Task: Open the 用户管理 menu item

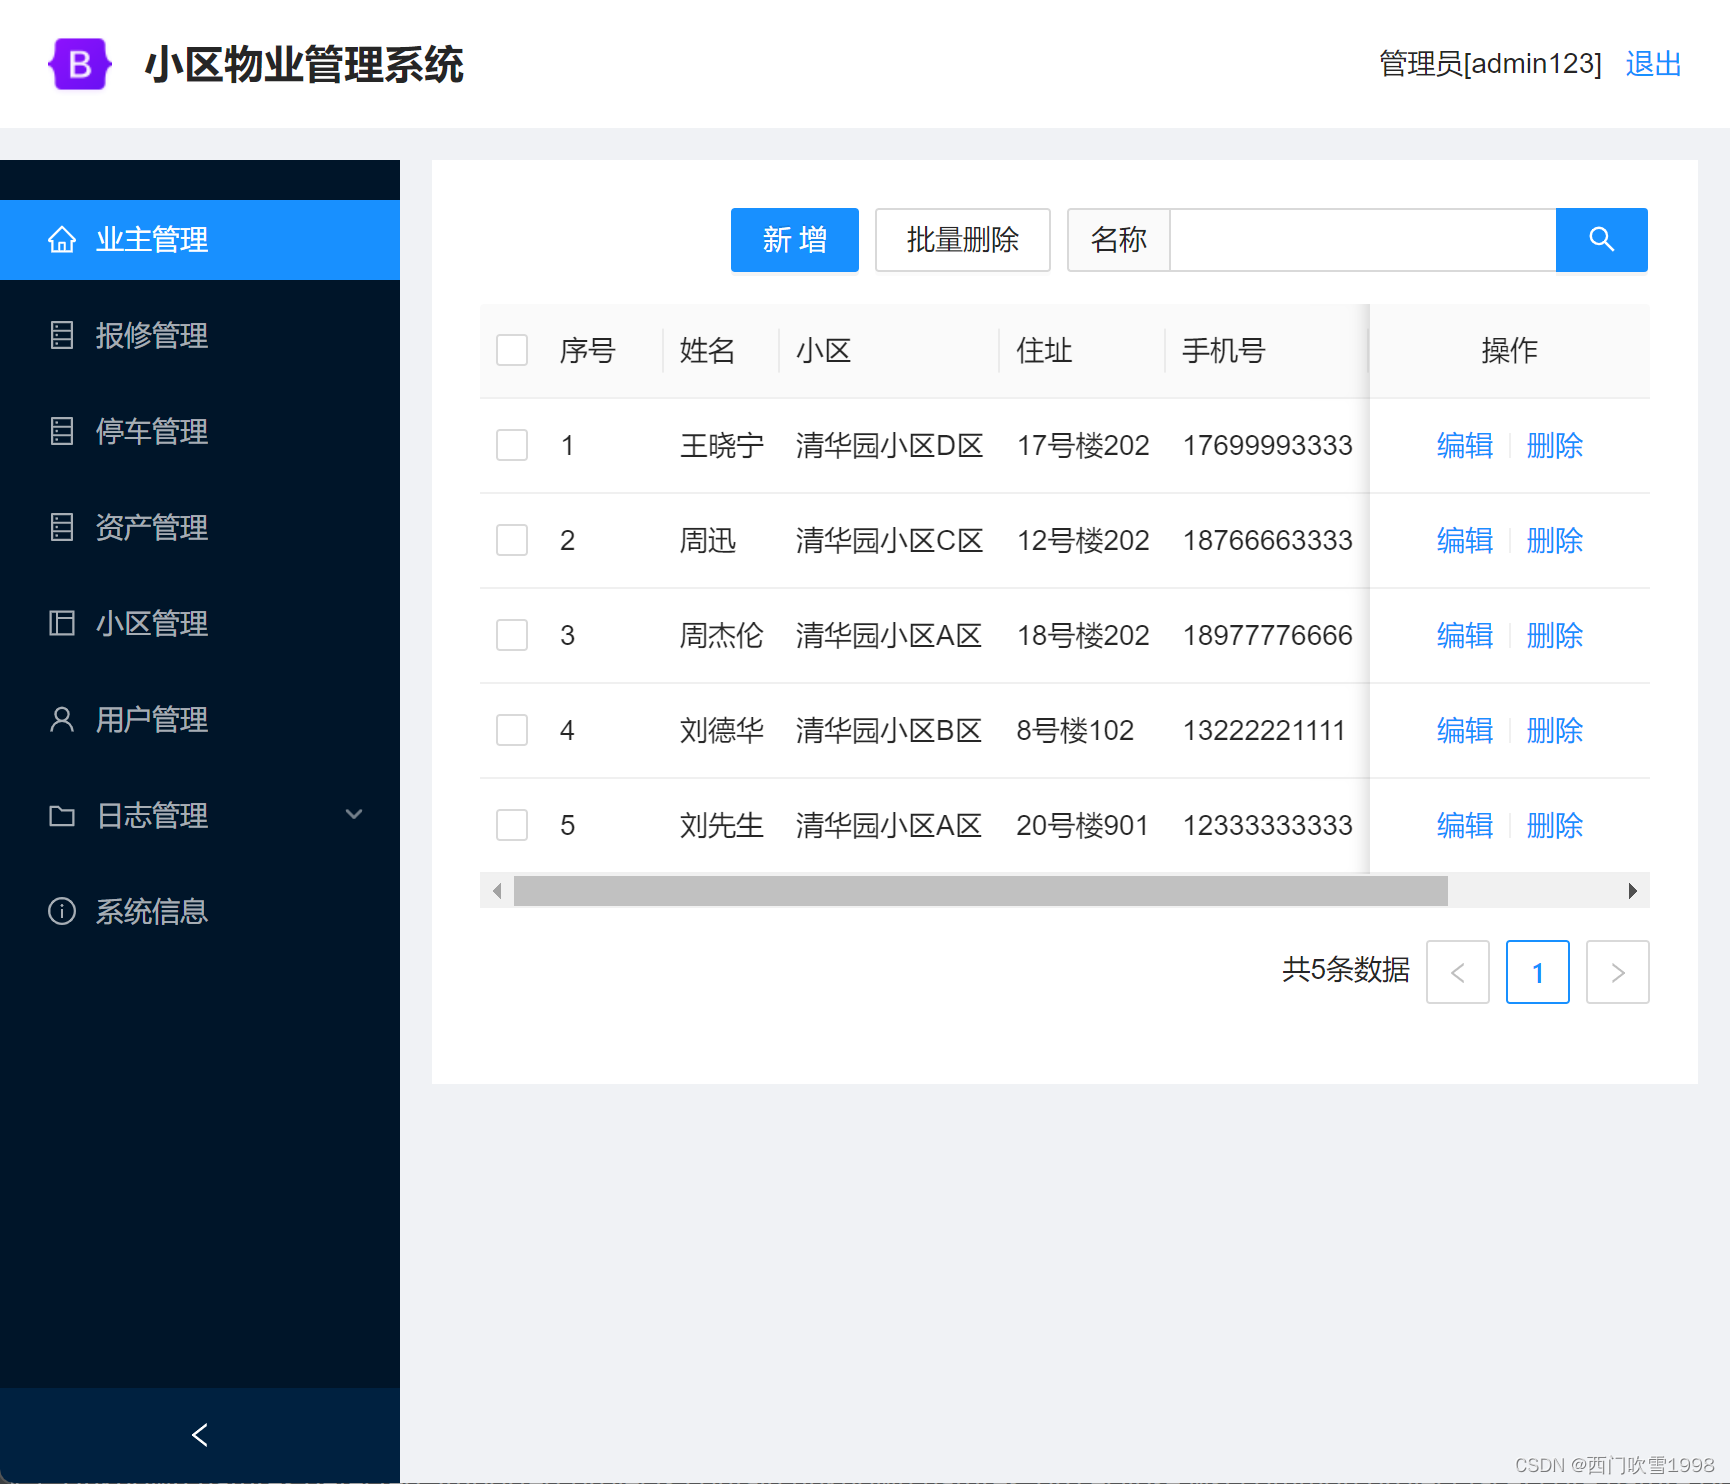Action: tap(200, 719)
